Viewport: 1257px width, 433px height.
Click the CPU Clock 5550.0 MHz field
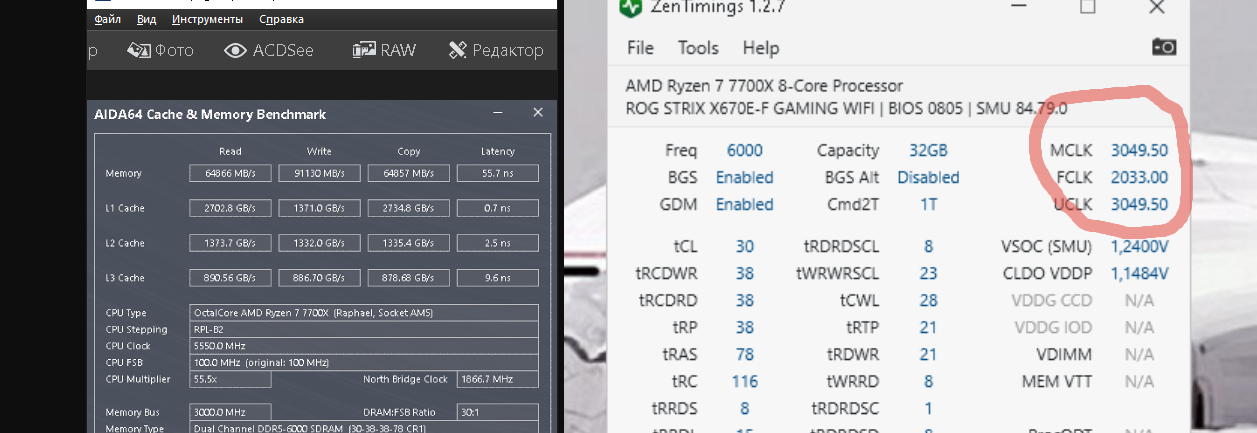coord(364,346)
